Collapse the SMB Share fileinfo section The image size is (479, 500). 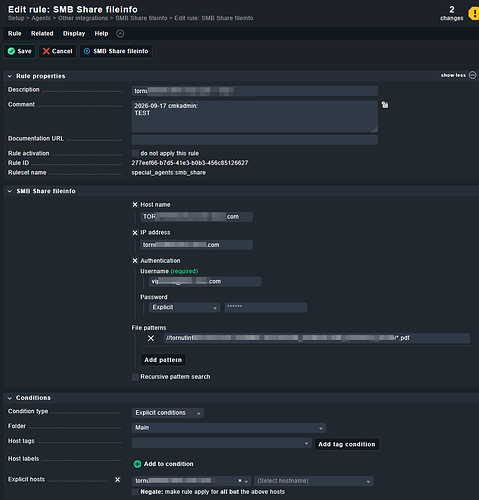(x=10, y=191)
